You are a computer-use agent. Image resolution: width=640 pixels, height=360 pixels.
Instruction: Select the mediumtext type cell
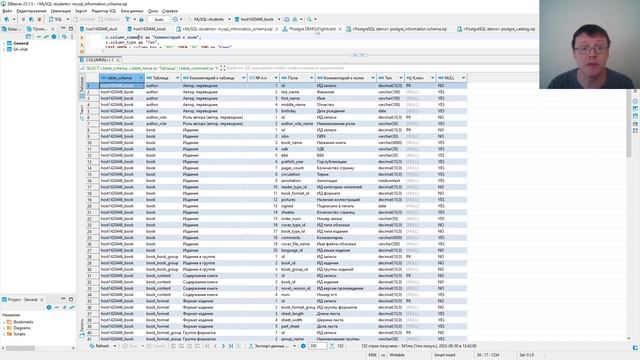pyautogui.click(x=391, y=180)
